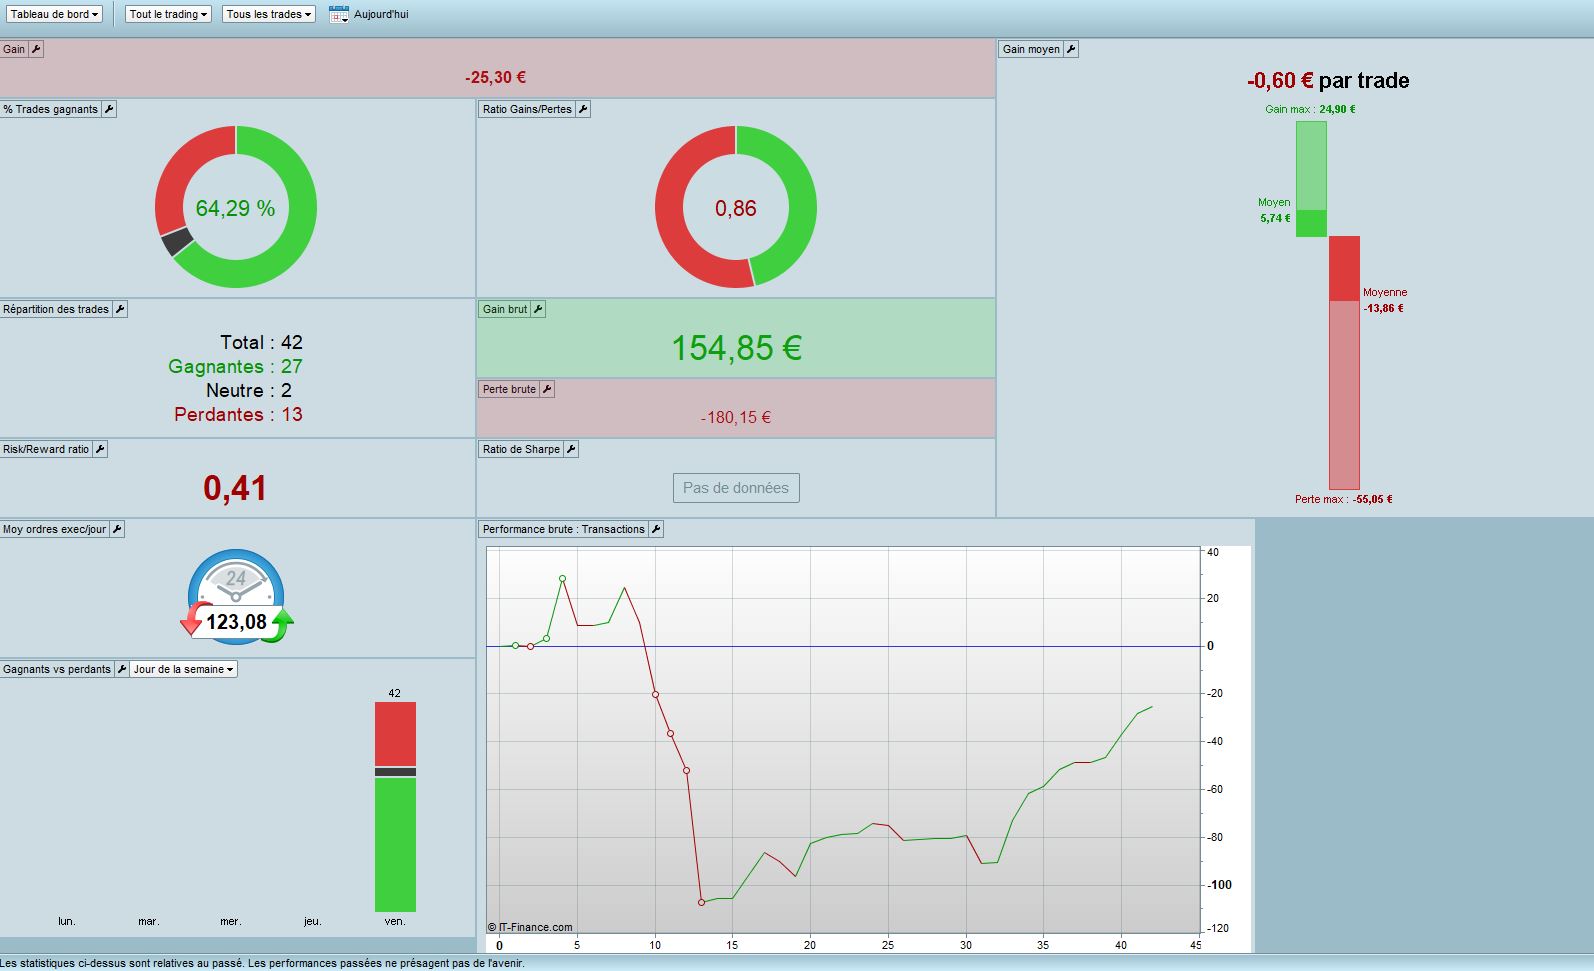Click the Perte brute title label
This screenshot has height=971, width=1594.
[509, 389]
